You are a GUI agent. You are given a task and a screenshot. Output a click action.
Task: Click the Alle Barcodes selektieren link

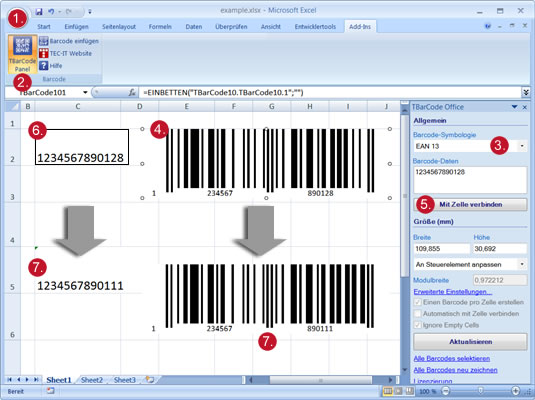coord(452,358)
